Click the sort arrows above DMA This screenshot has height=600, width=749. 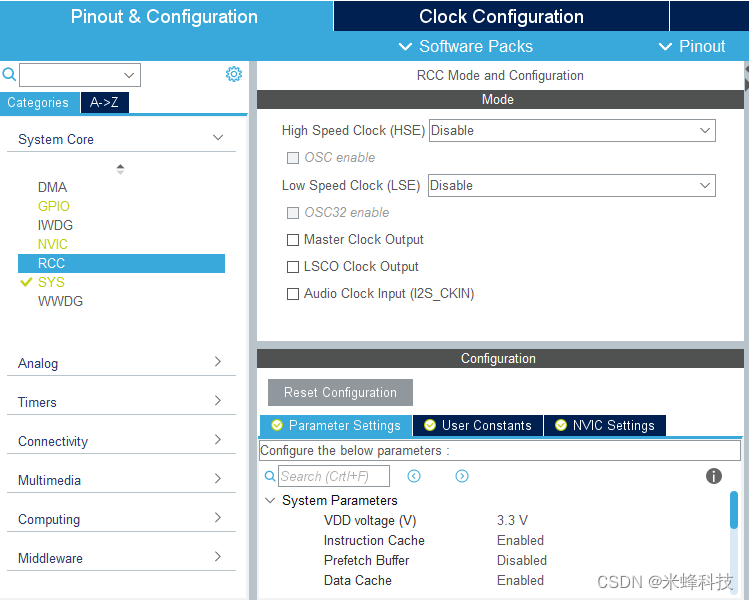tap(120, 169)
